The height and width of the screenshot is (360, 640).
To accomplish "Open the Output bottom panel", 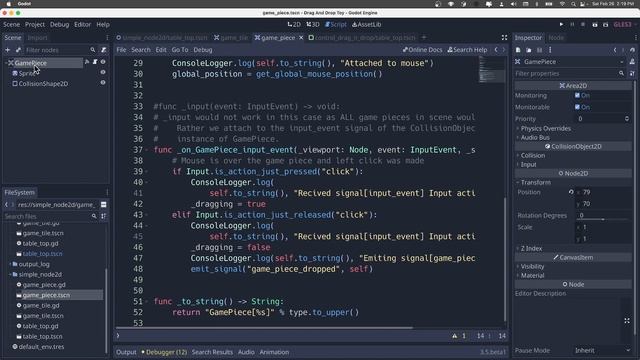I will tap(126, 352).
